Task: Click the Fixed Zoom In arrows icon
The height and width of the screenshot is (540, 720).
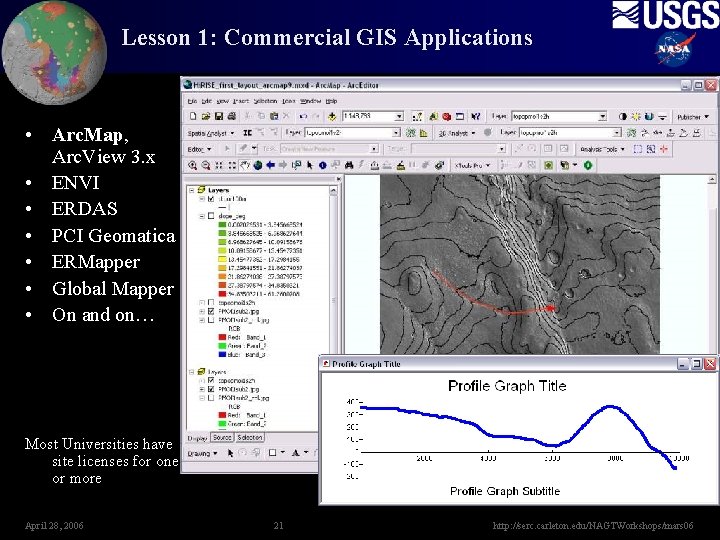Action: click(x=219, y=165)
